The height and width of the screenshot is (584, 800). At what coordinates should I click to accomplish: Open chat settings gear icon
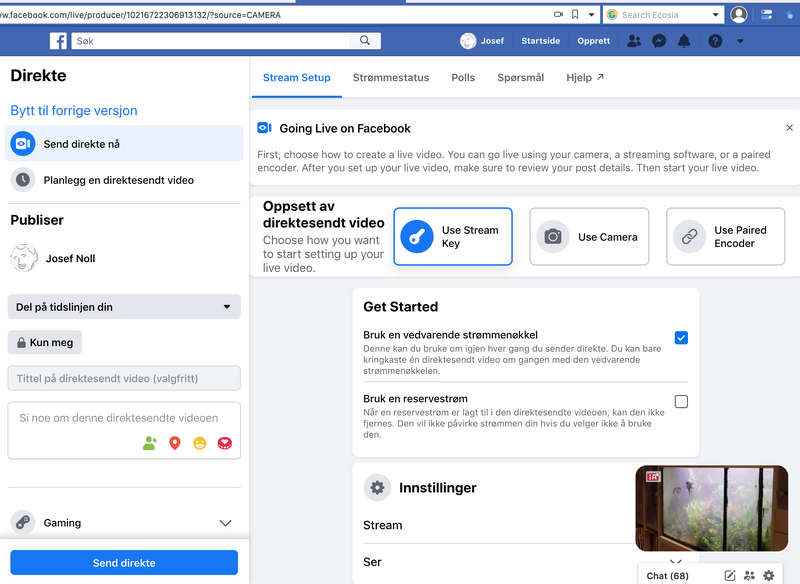[769, 576]
